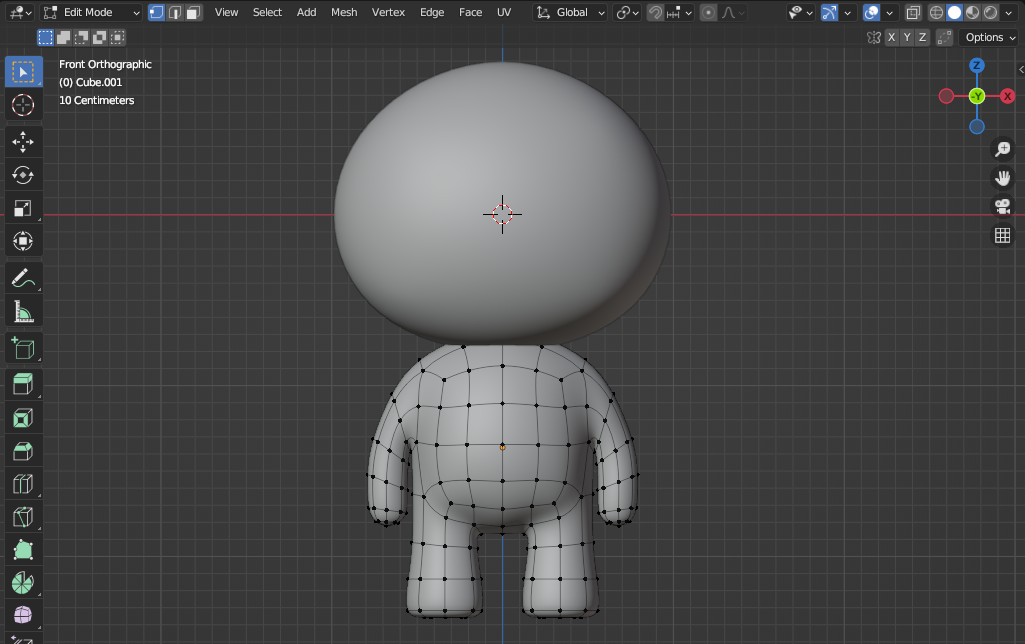Viewport: 1025px width, 644px height.
Task: Click the 3D Cursor tool
Action: click(x=22, y=105)
